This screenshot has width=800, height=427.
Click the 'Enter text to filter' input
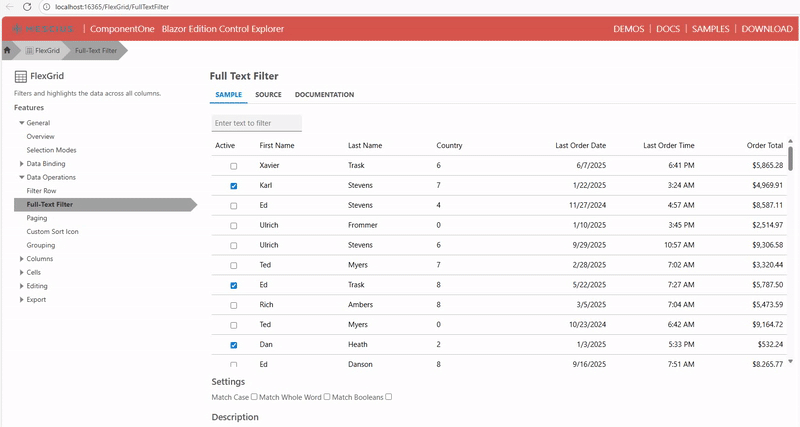257,123
